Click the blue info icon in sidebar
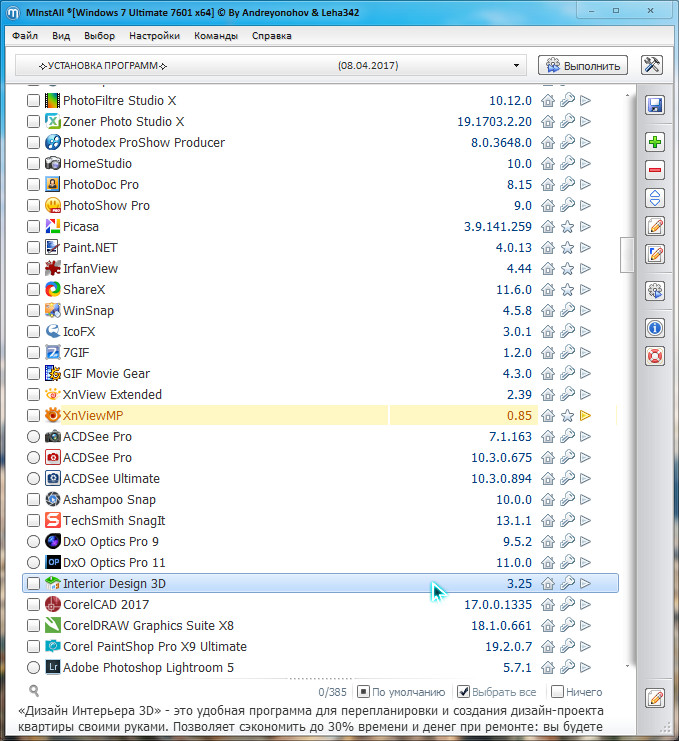679x741 pixels. [x=654, y=327]
